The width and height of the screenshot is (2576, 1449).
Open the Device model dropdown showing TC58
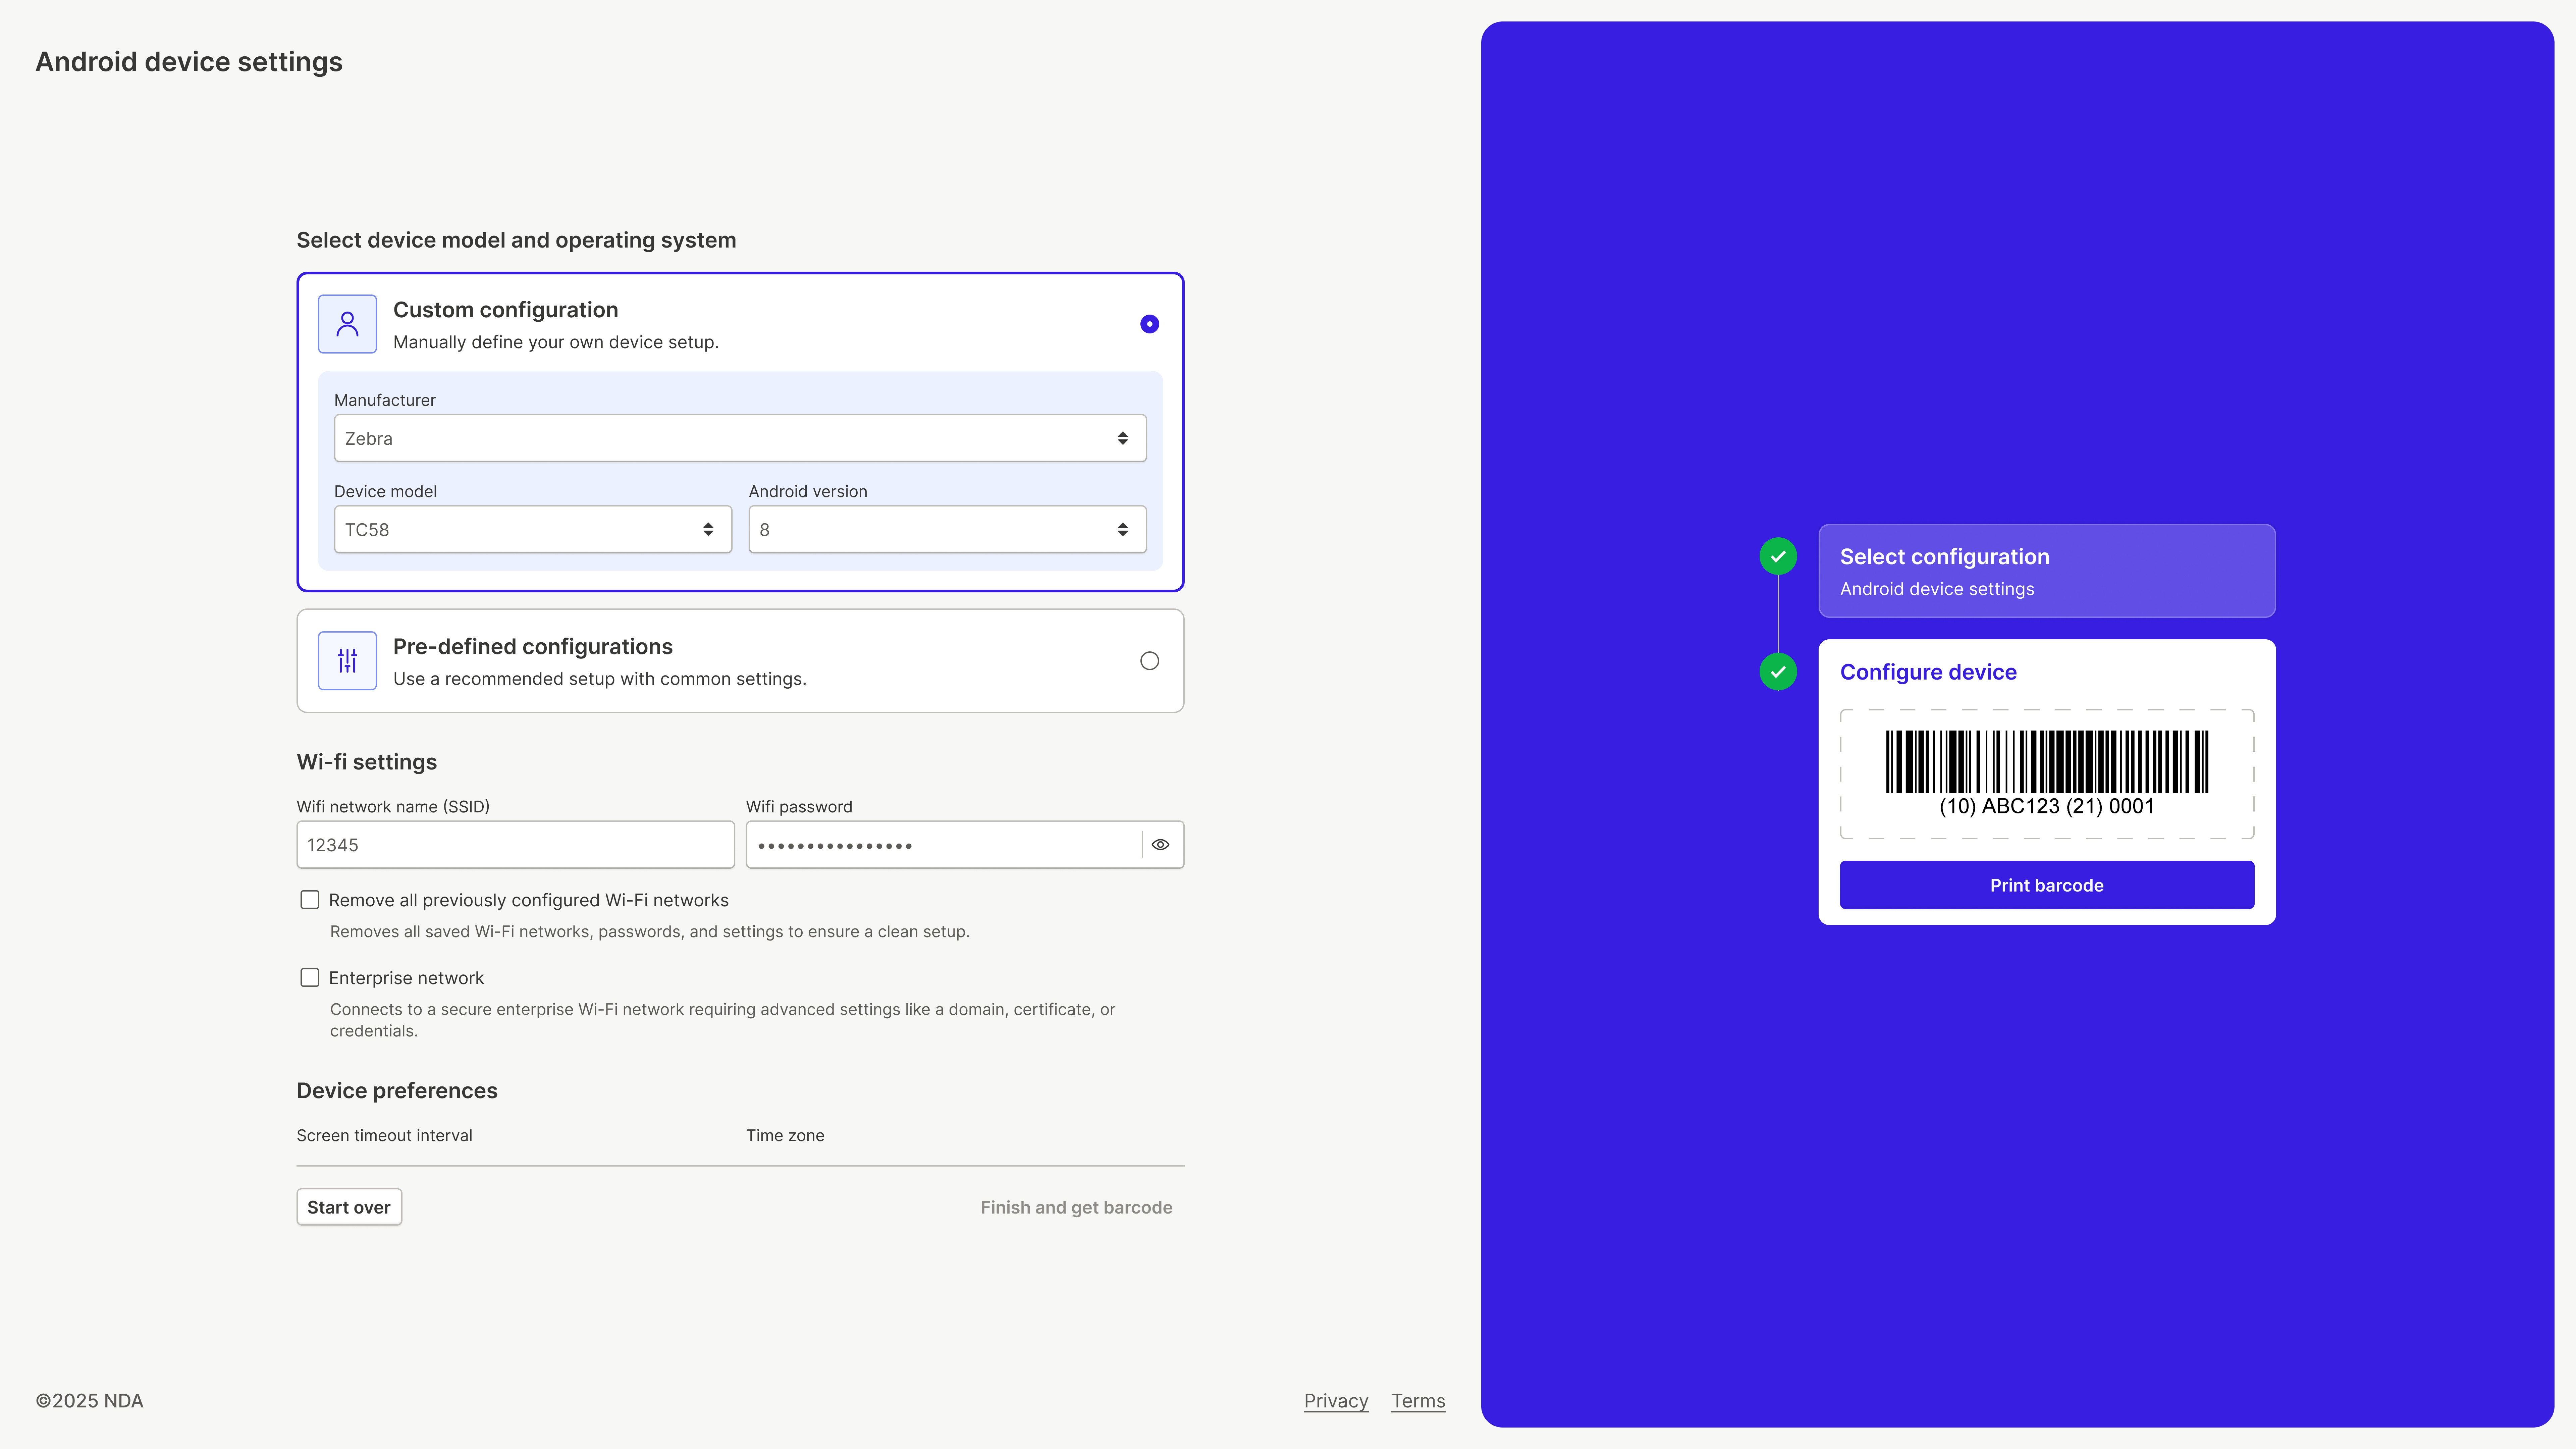(532, 529)
